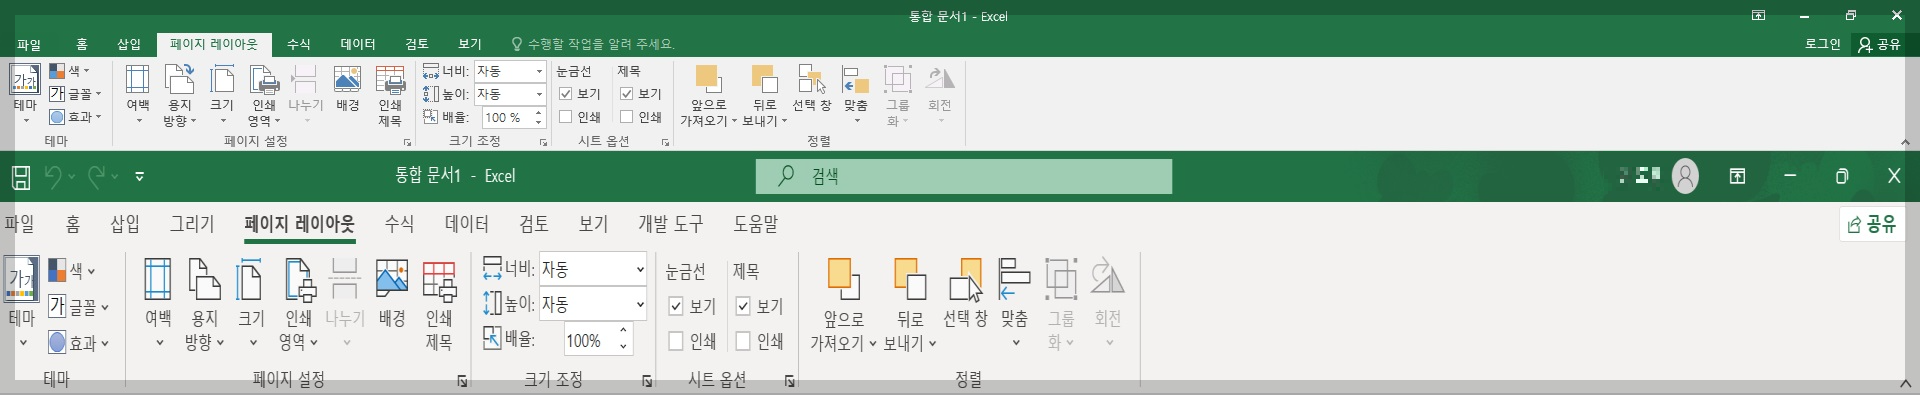The image size is (1920, 395).
Task: Open 여백 margins menu in lower ribbon
Action: [158, 302]
